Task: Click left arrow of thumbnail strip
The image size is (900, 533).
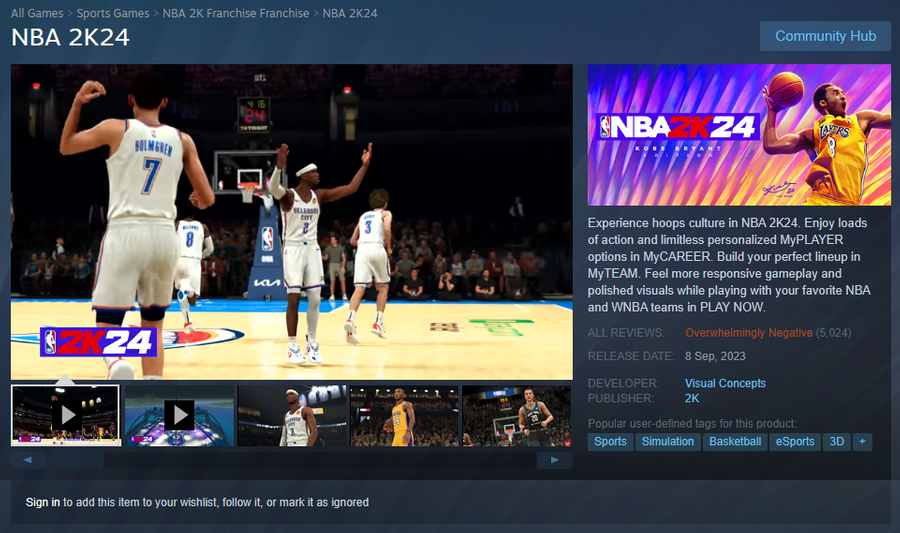Action: [28, 460]
